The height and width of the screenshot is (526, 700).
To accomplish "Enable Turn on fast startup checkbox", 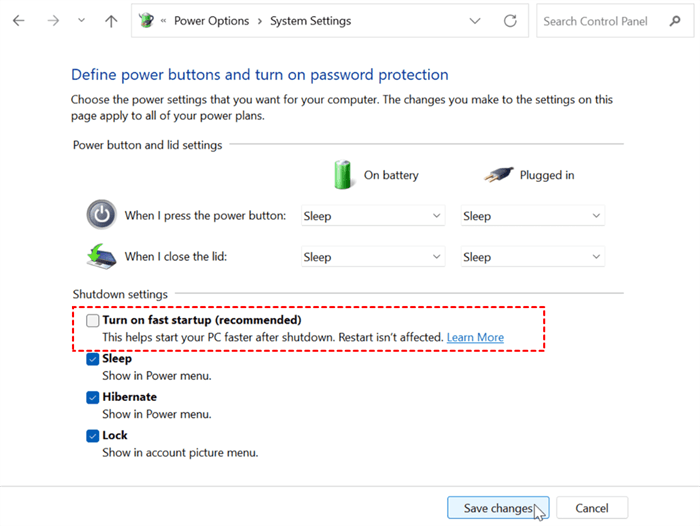I will pyautogui.click(x=93, y=321).
